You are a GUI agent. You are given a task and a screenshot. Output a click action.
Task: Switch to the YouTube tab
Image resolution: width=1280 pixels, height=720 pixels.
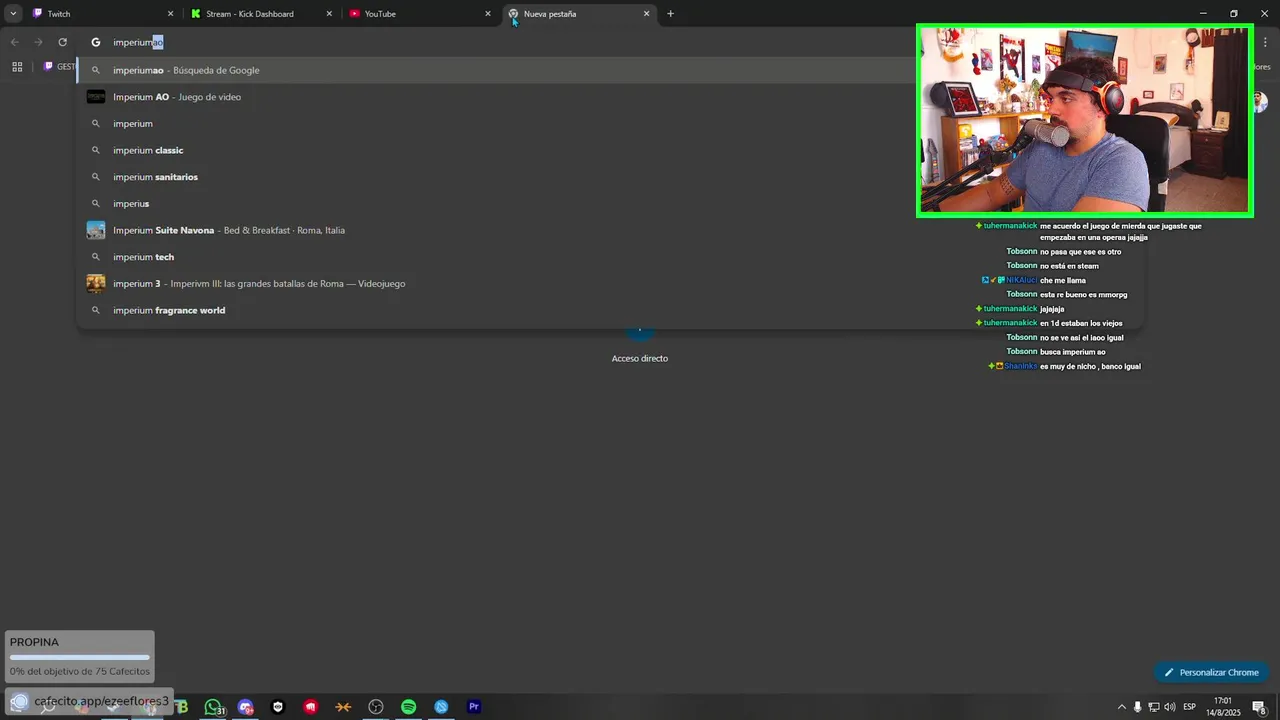tap(420, 14)
